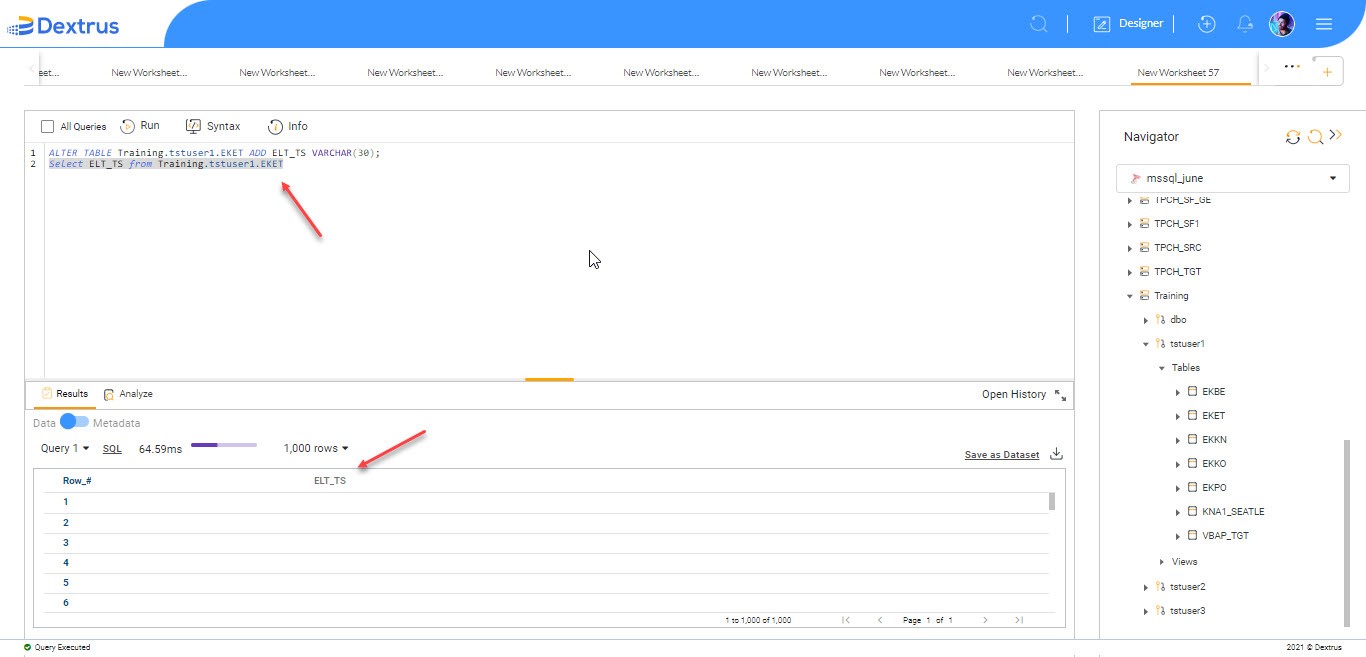Click the Designer pencil icon
The width and height of the screenshot is (1366, 657).
point(1102,24)
